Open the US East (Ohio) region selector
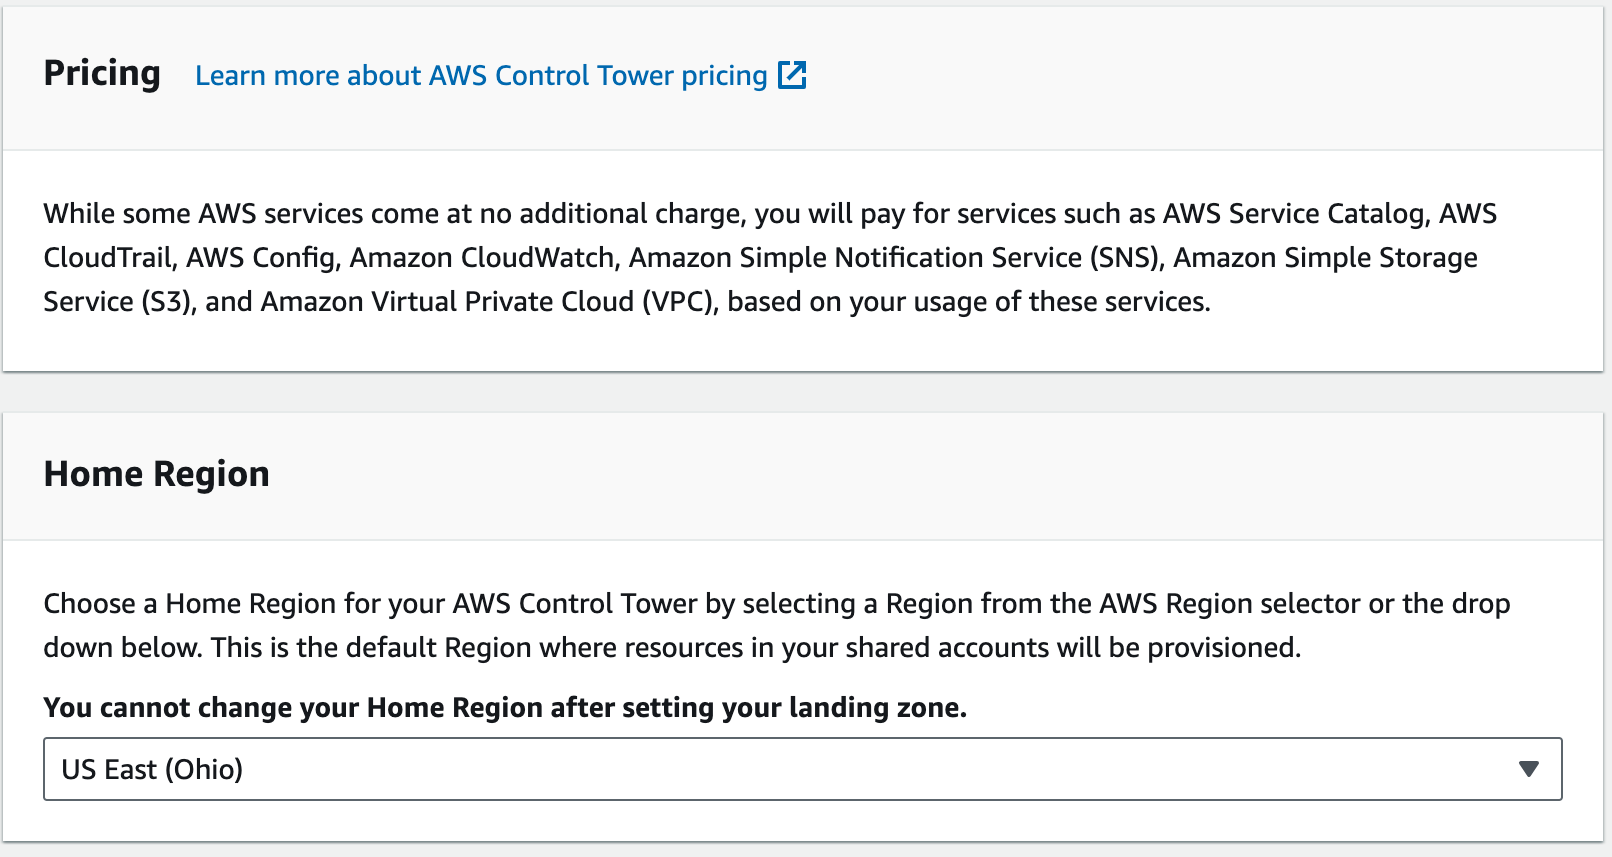Screen dimensions: 1612x857 800,769
